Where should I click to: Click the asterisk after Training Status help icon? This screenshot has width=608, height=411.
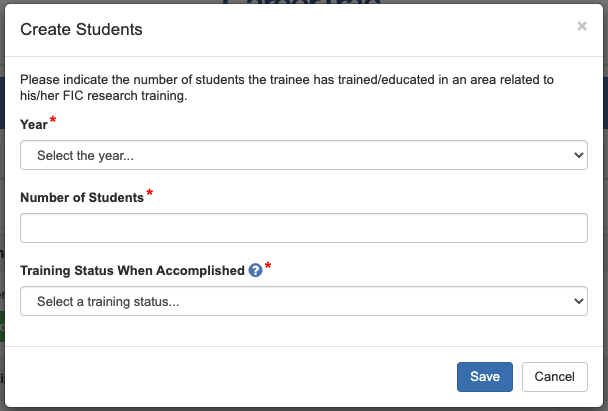tap(268, 267)
